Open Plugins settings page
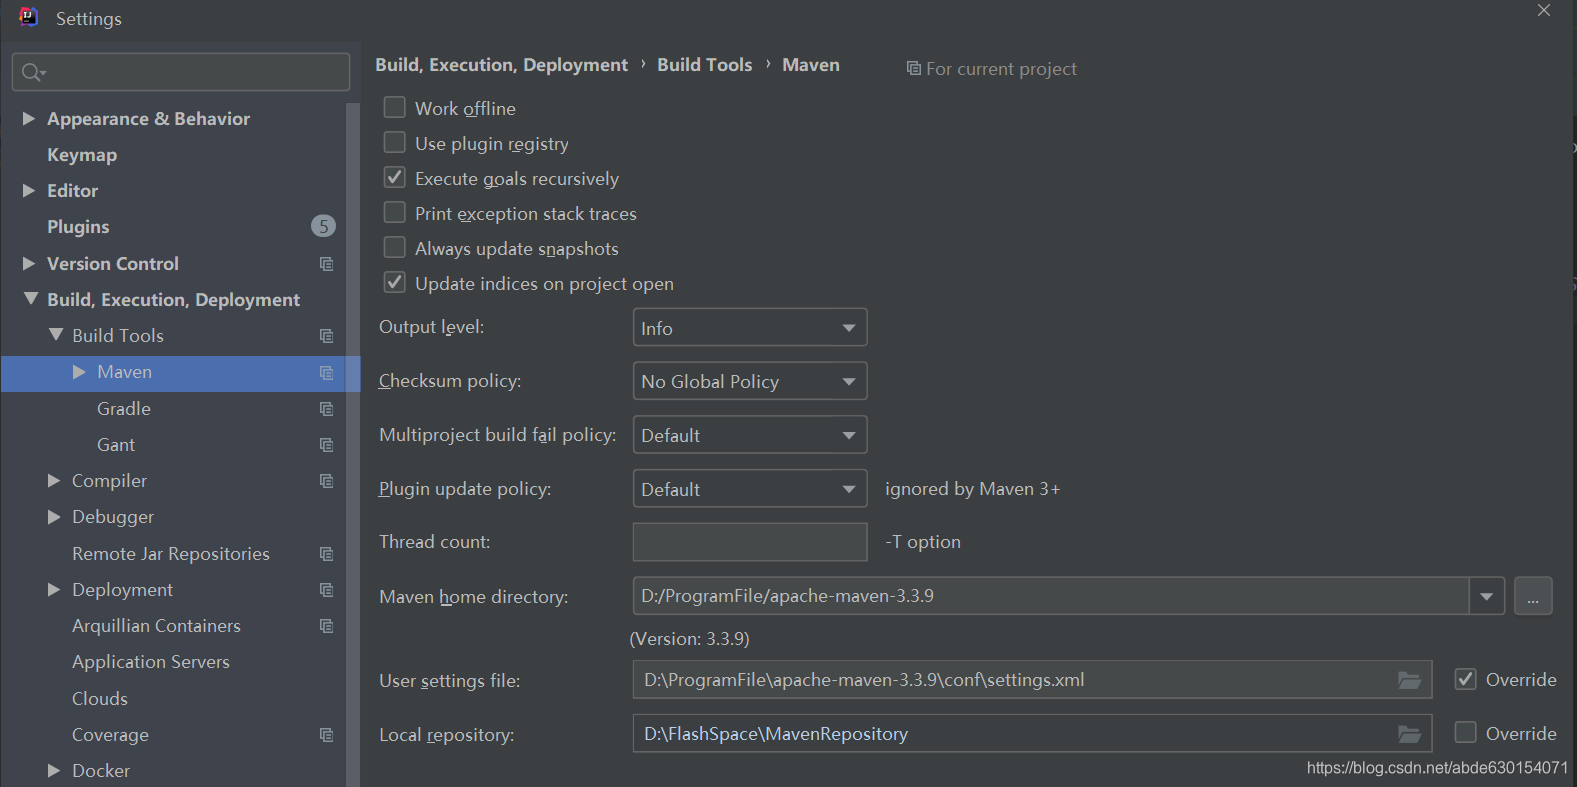Image resolution: width=1577 pixels, height=787 pixels. 78,227
